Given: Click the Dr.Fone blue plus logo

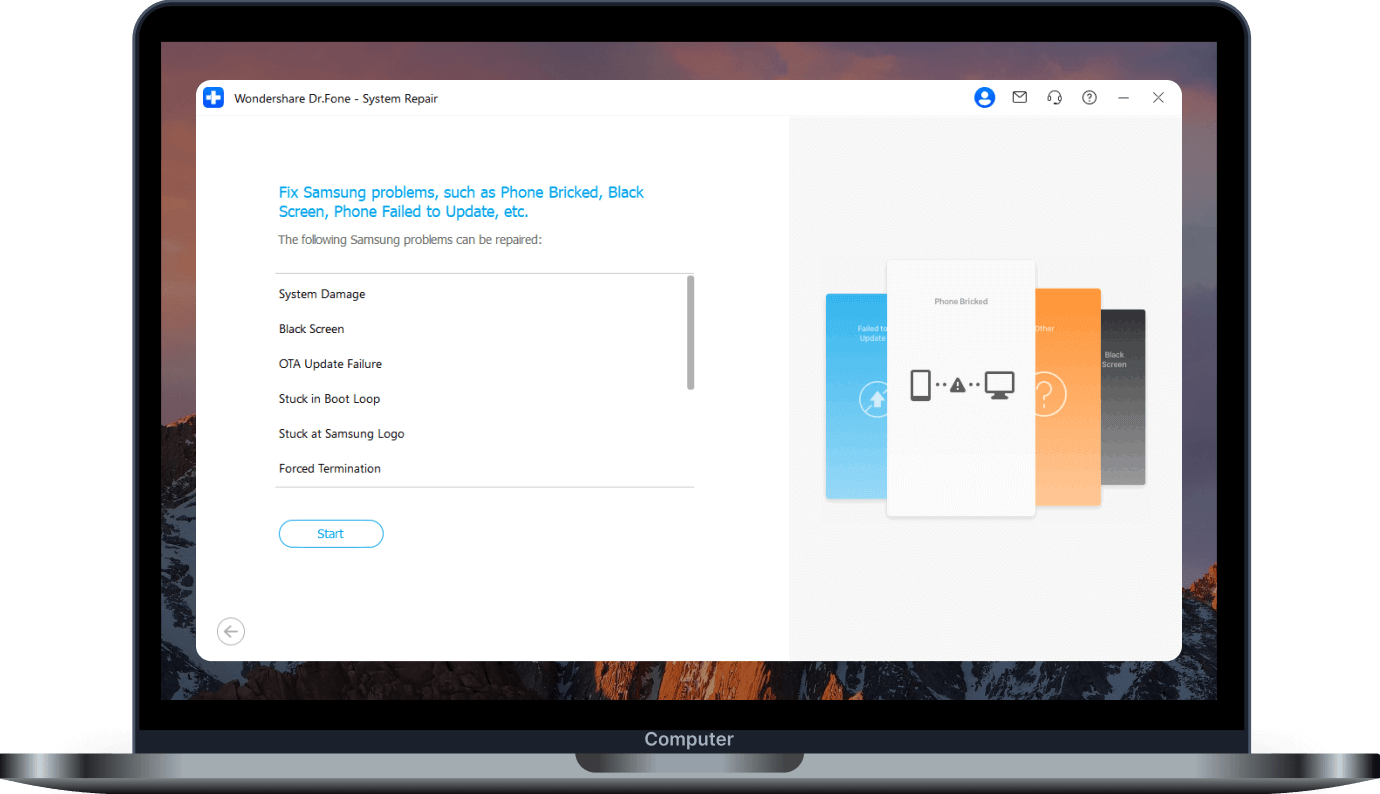Looking at the screenshot, I should pos(213,98).
